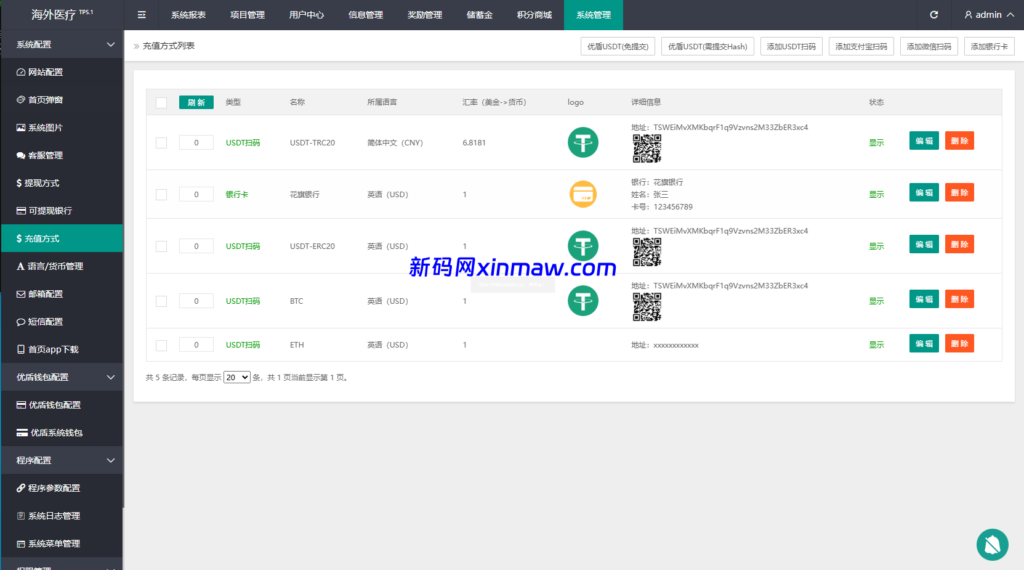Check the USDT-ERC20 row checkbox
This screenshot has height=570, width=1024.
click(161, 246)
